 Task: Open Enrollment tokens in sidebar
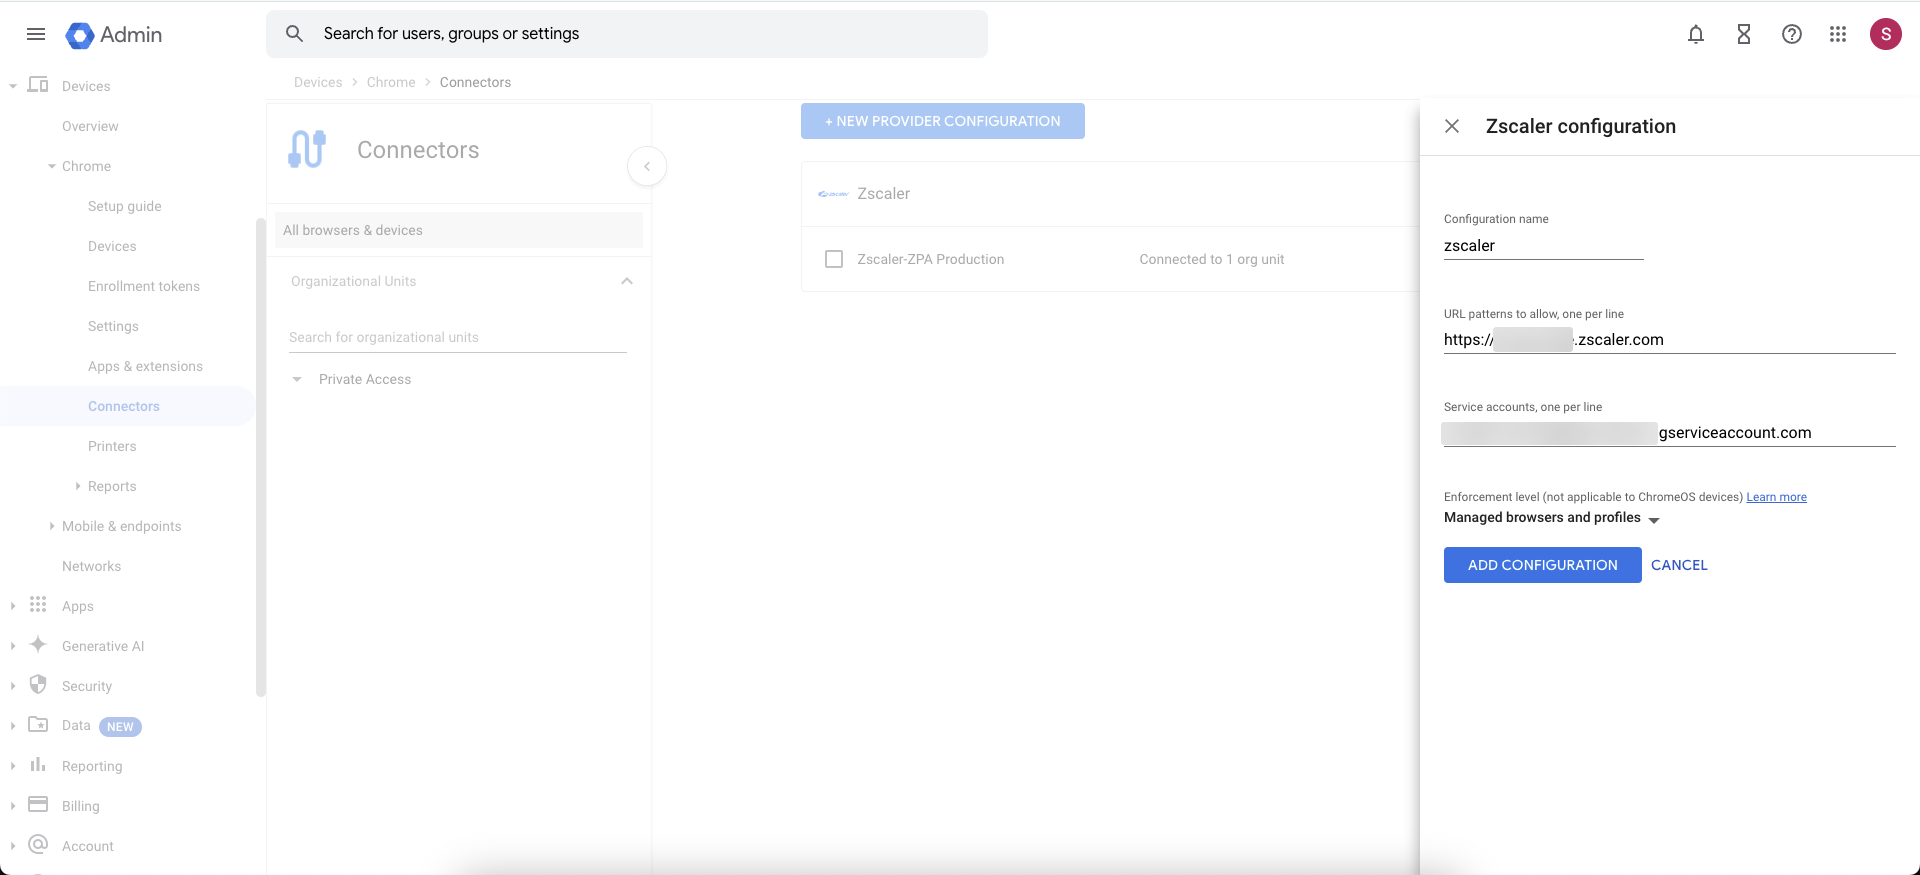[x=144, y=286]
